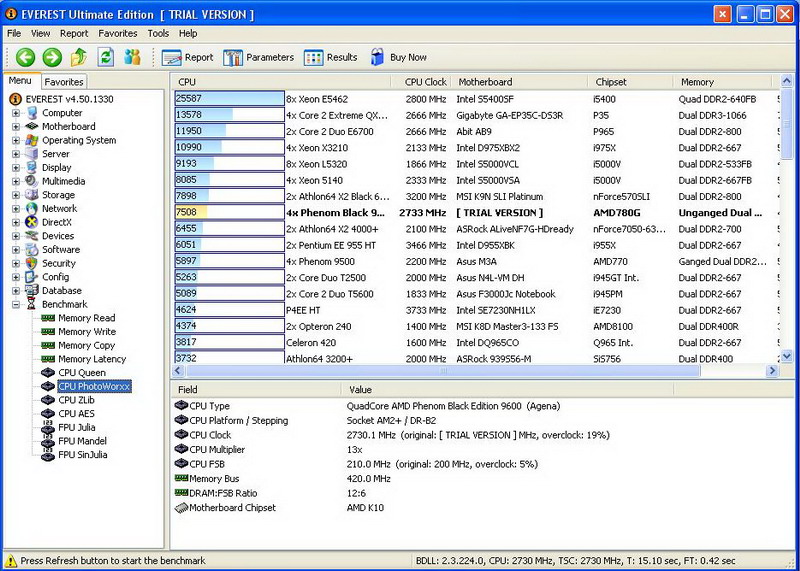Select the Software tree icon
Screen dimensions: 800x571
[x=32, y=250]
